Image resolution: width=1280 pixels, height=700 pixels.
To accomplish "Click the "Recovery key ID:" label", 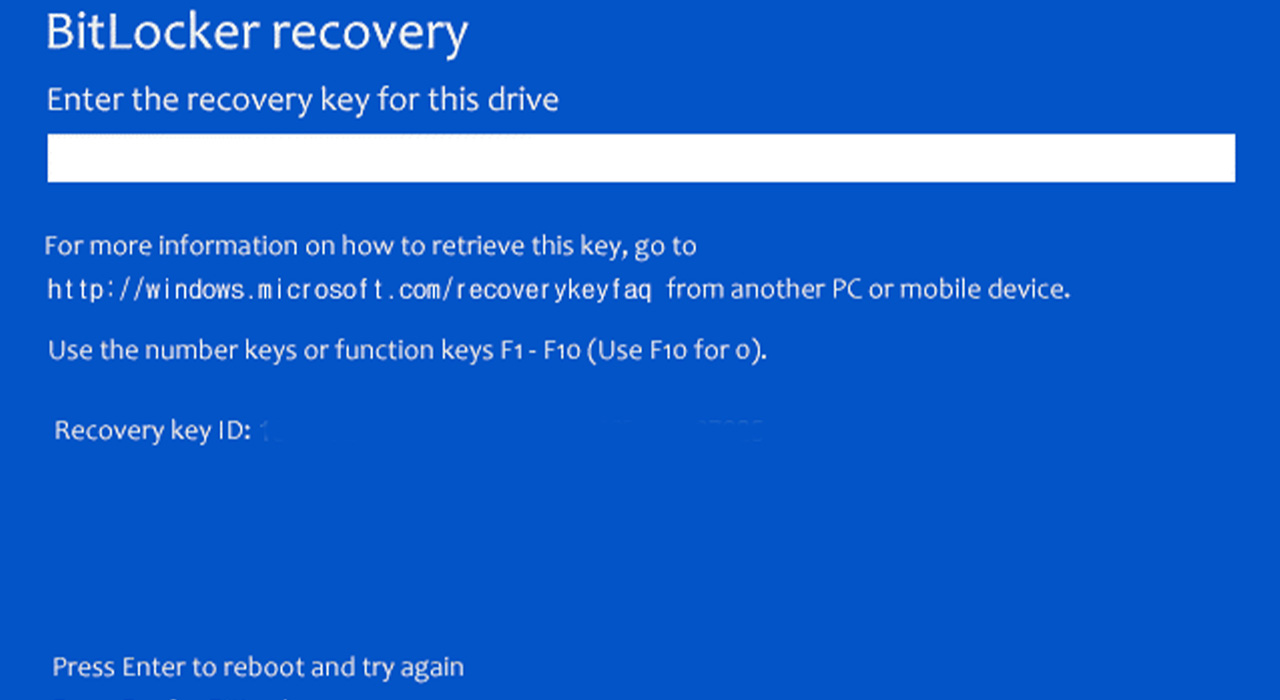I will (152, 431).
